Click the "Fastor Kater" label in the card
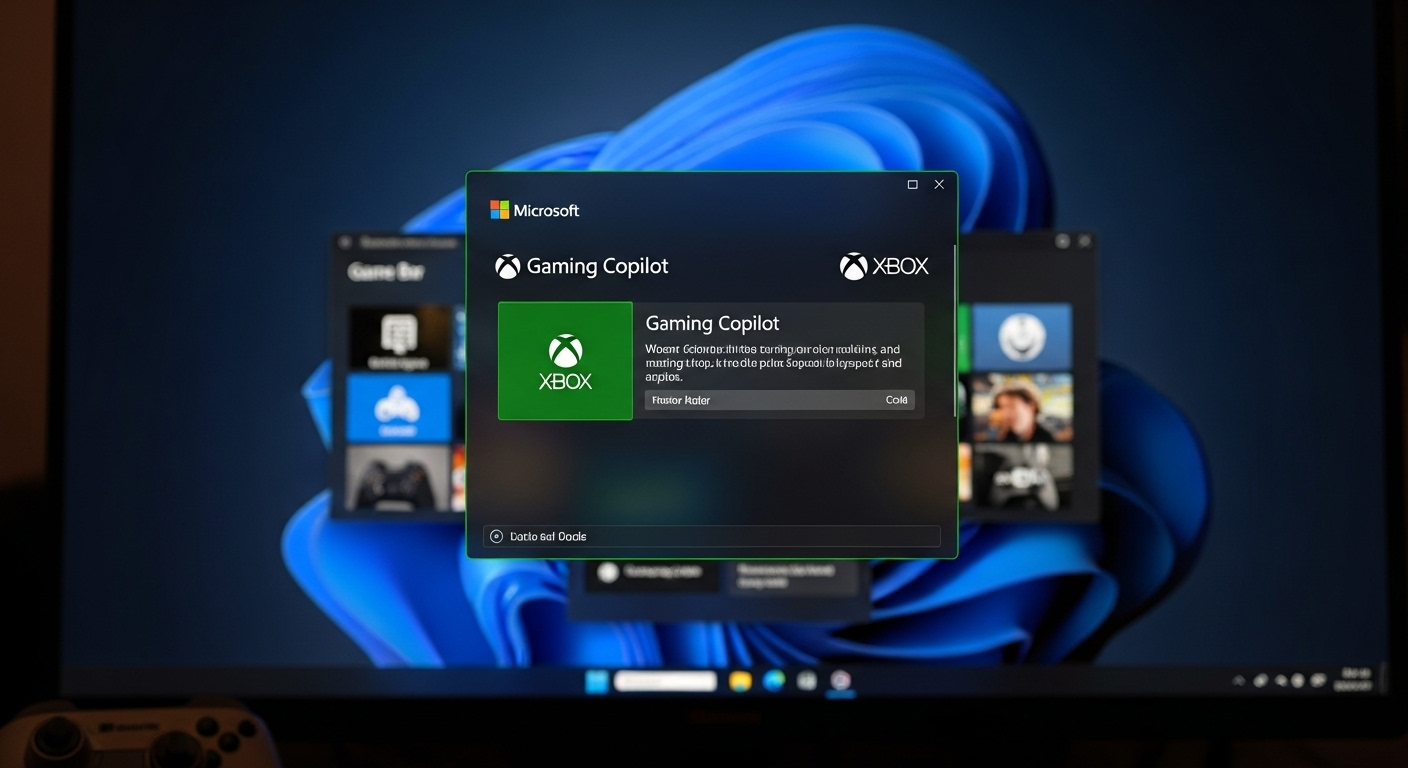 (x=681, y=400)
